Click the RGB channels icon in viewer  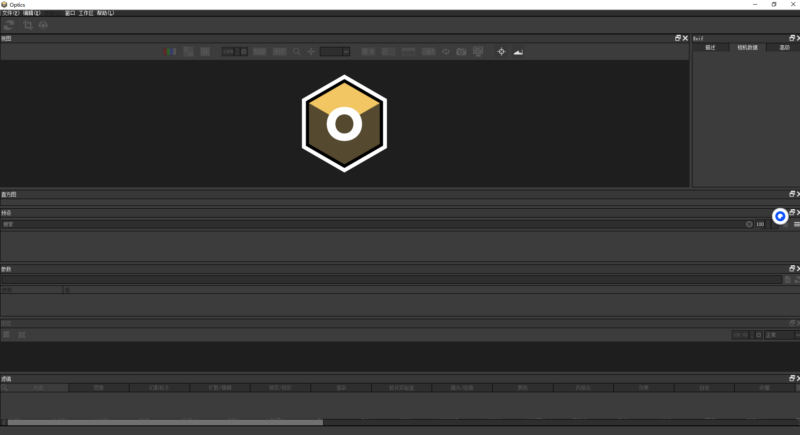click(x=170, y=51)
